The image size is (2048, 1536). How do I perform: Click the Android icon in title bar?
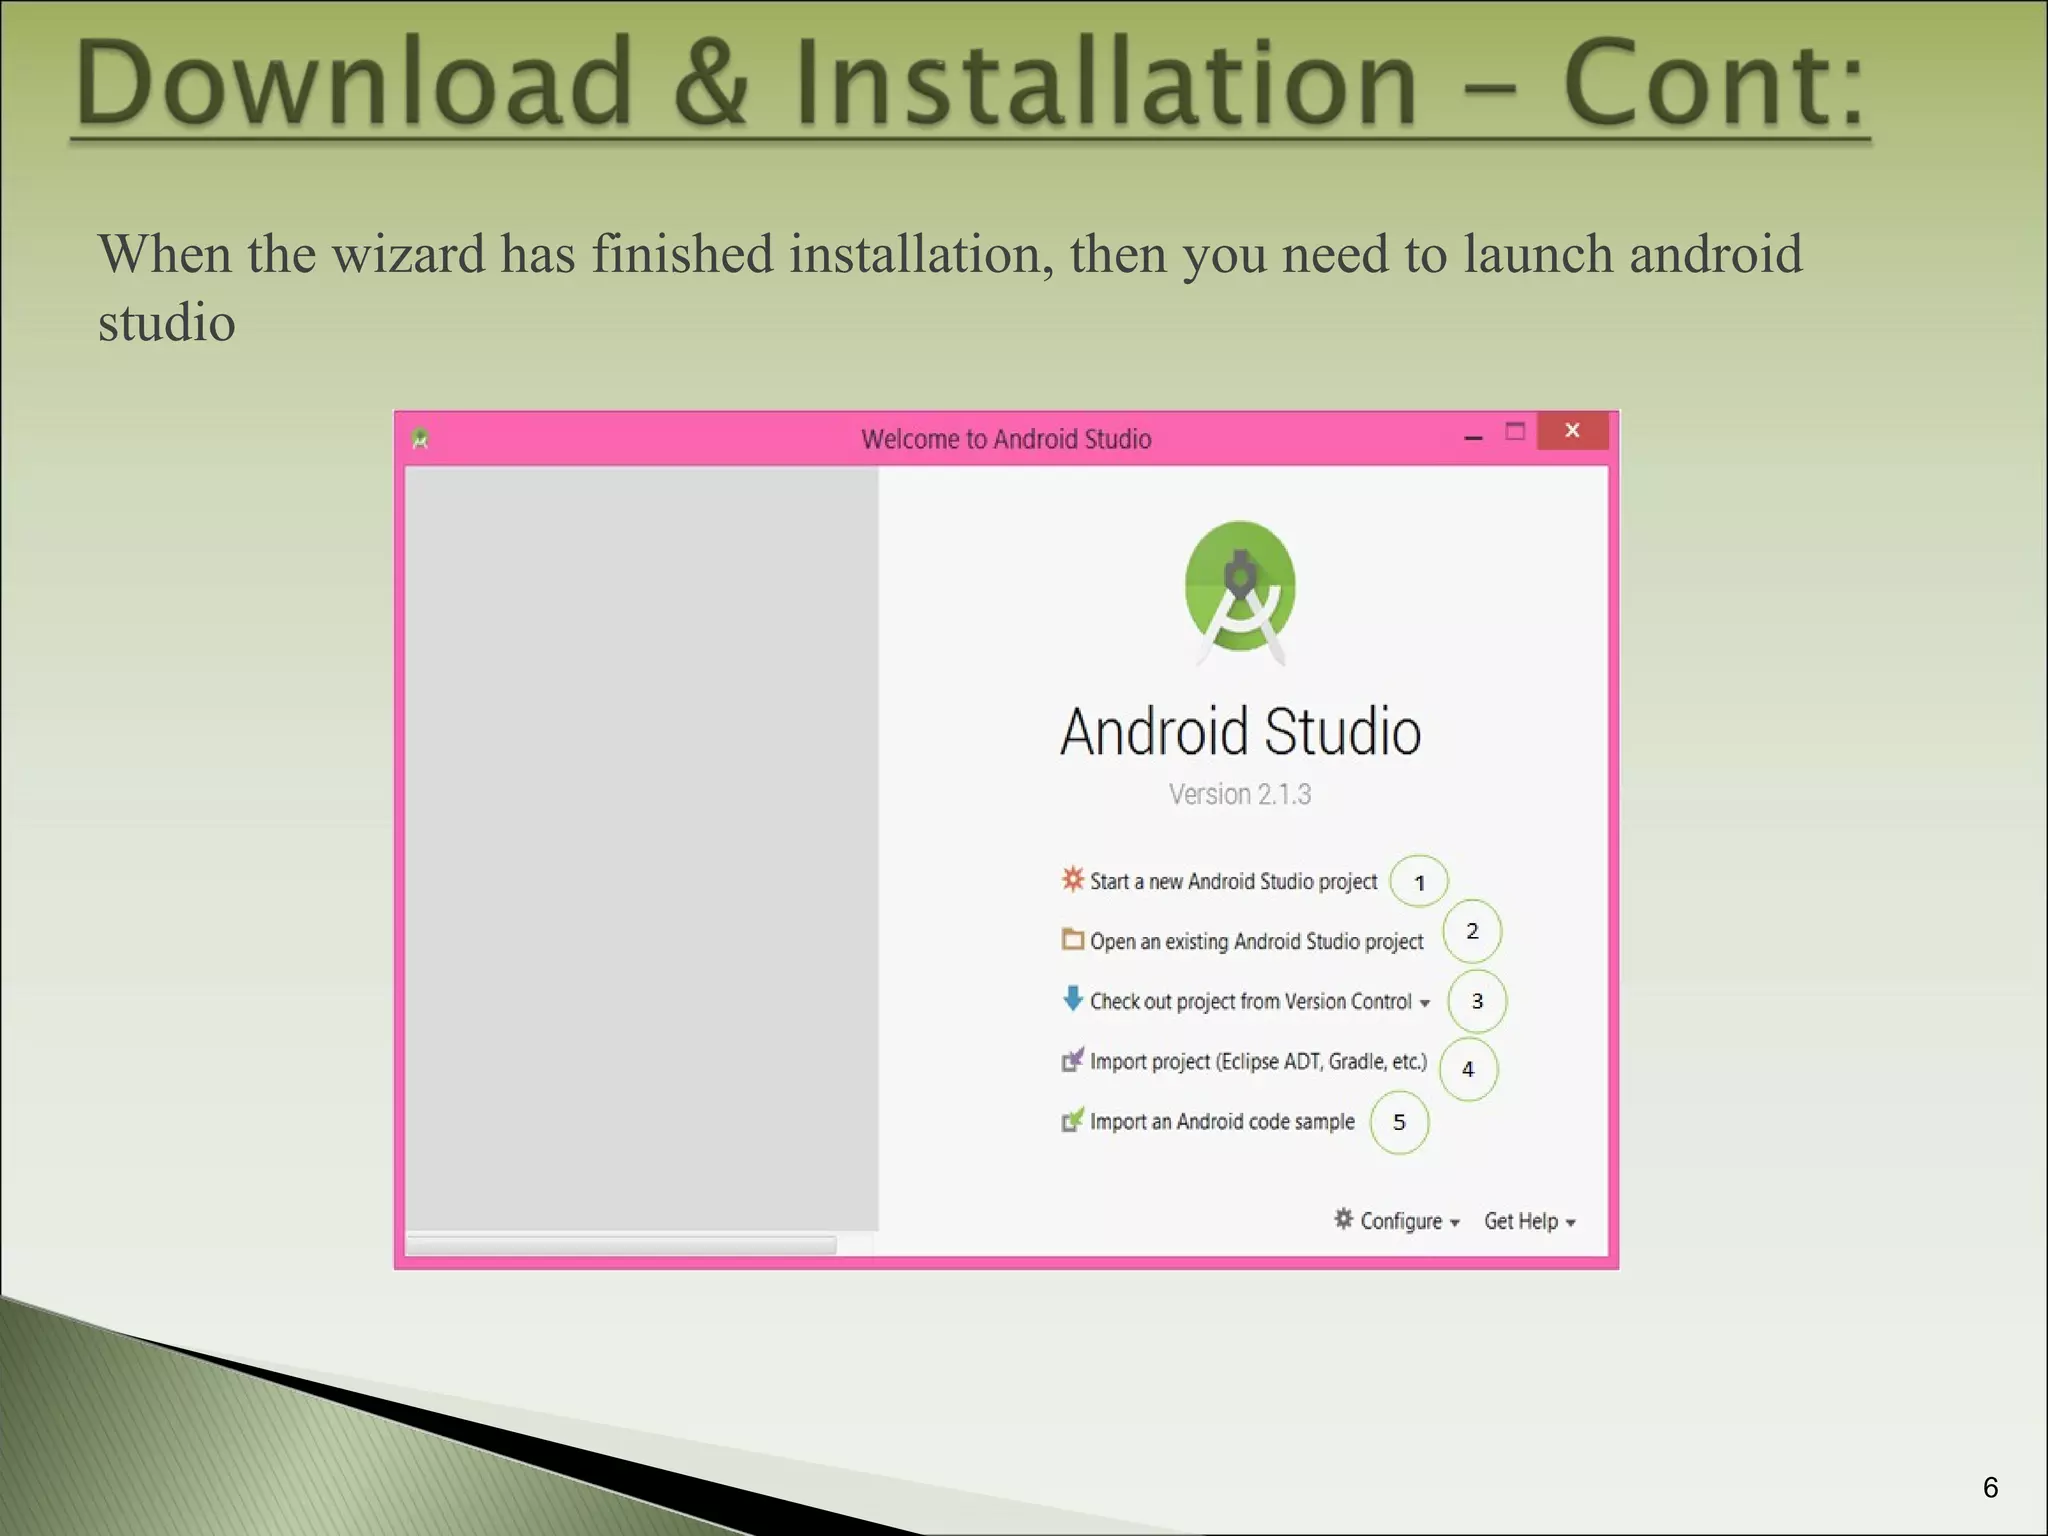click(x=420, y=438)
